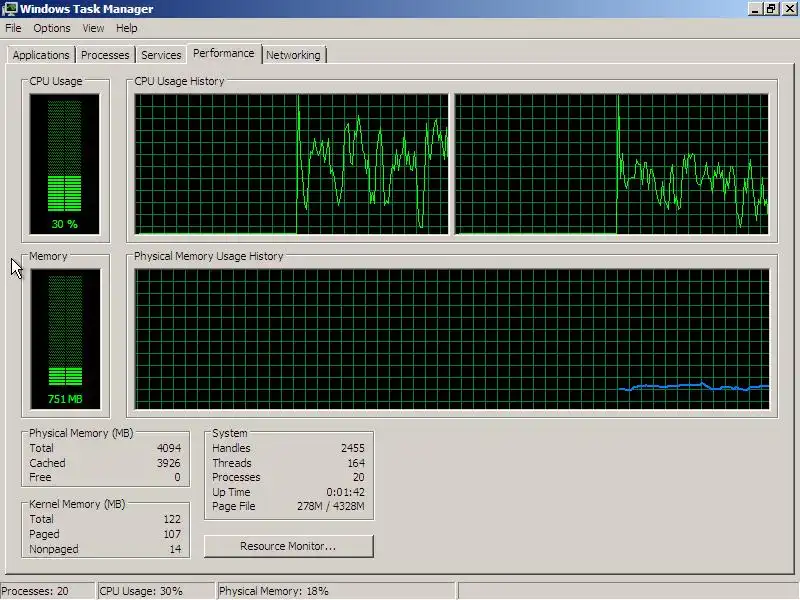The width and height of the screenshot is (800, 600).
Task: Click the Physical Memory Usage History graph
Action: coord(452,339)
